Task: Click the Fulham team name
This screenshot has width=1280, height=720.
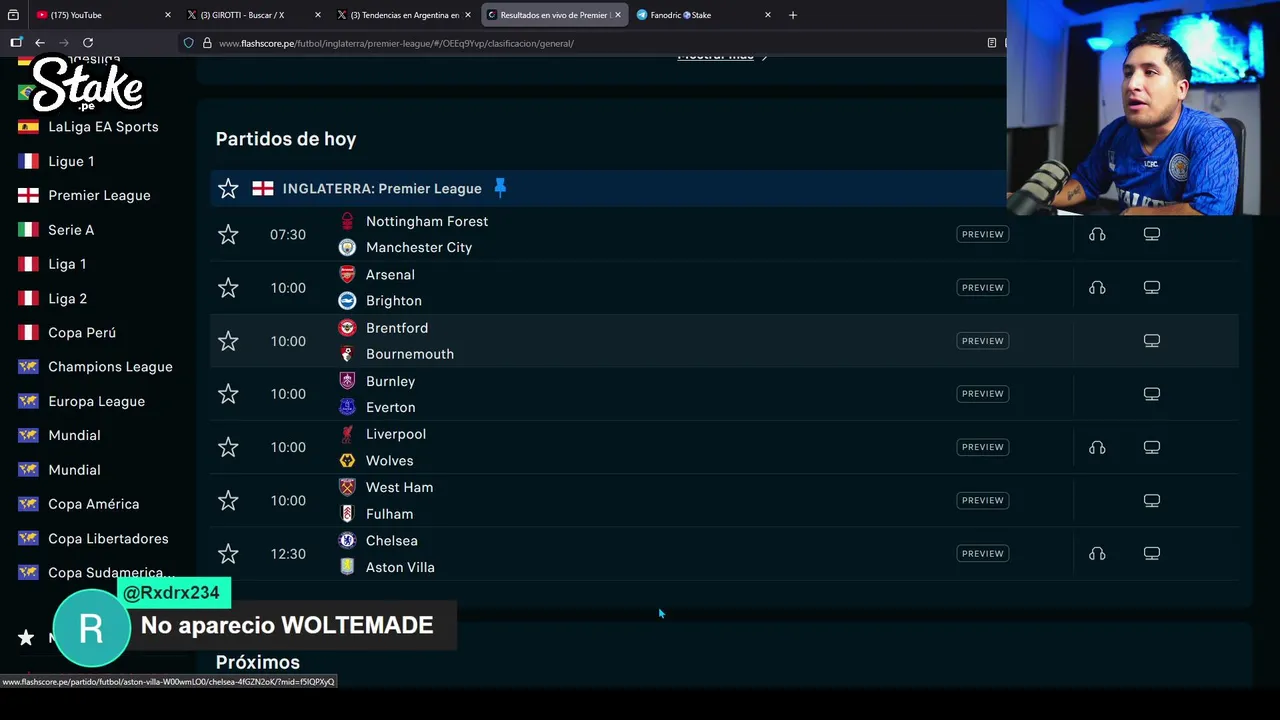Action: (389, 514)
